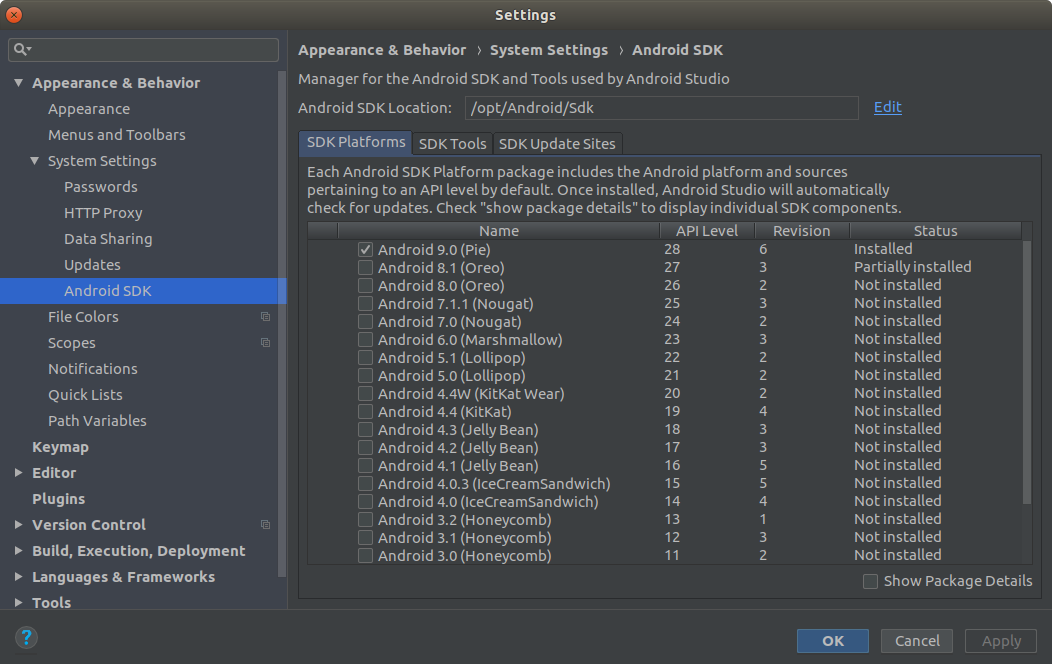This screenshot has height=664, width=1052.
Task: Expand the Editor section arrow
Action: (19, 473)
